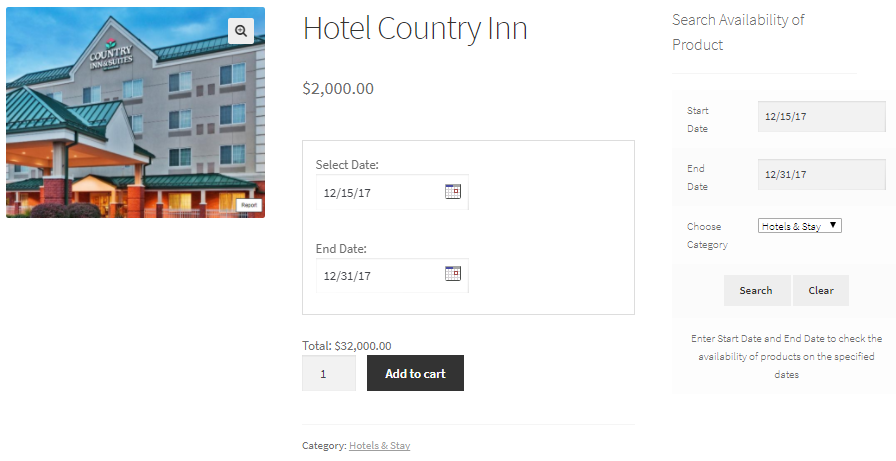Click the Search button in availability panel

756,291
